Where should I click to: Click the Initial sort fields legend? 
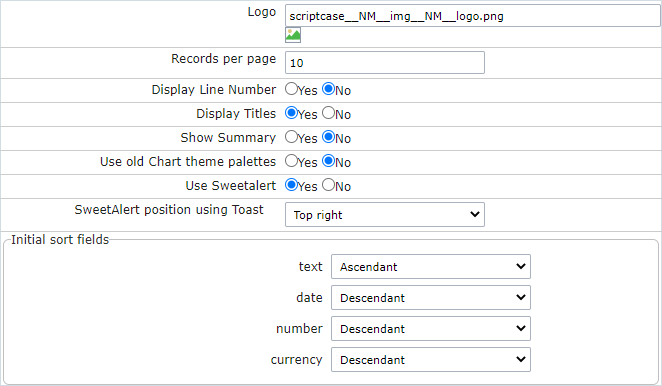click(x=60, y=239)
